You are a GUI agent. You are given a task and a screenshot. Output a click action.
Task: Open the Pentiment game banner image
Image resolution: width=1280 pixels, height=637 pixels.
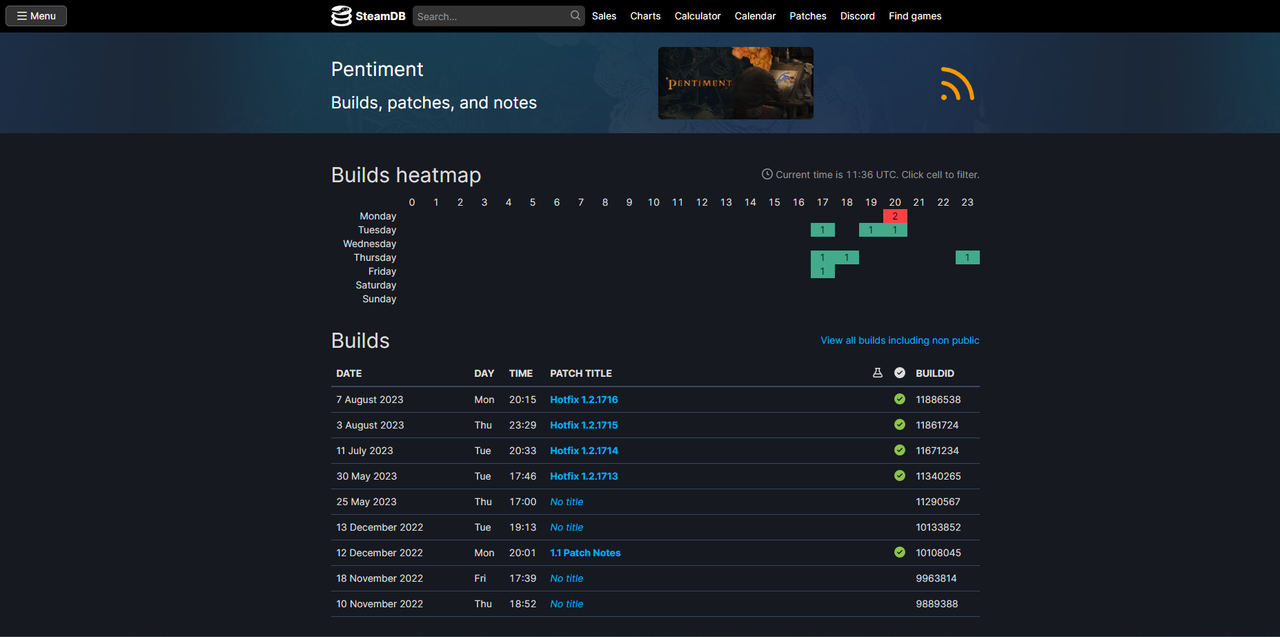[x=735, y=83]
